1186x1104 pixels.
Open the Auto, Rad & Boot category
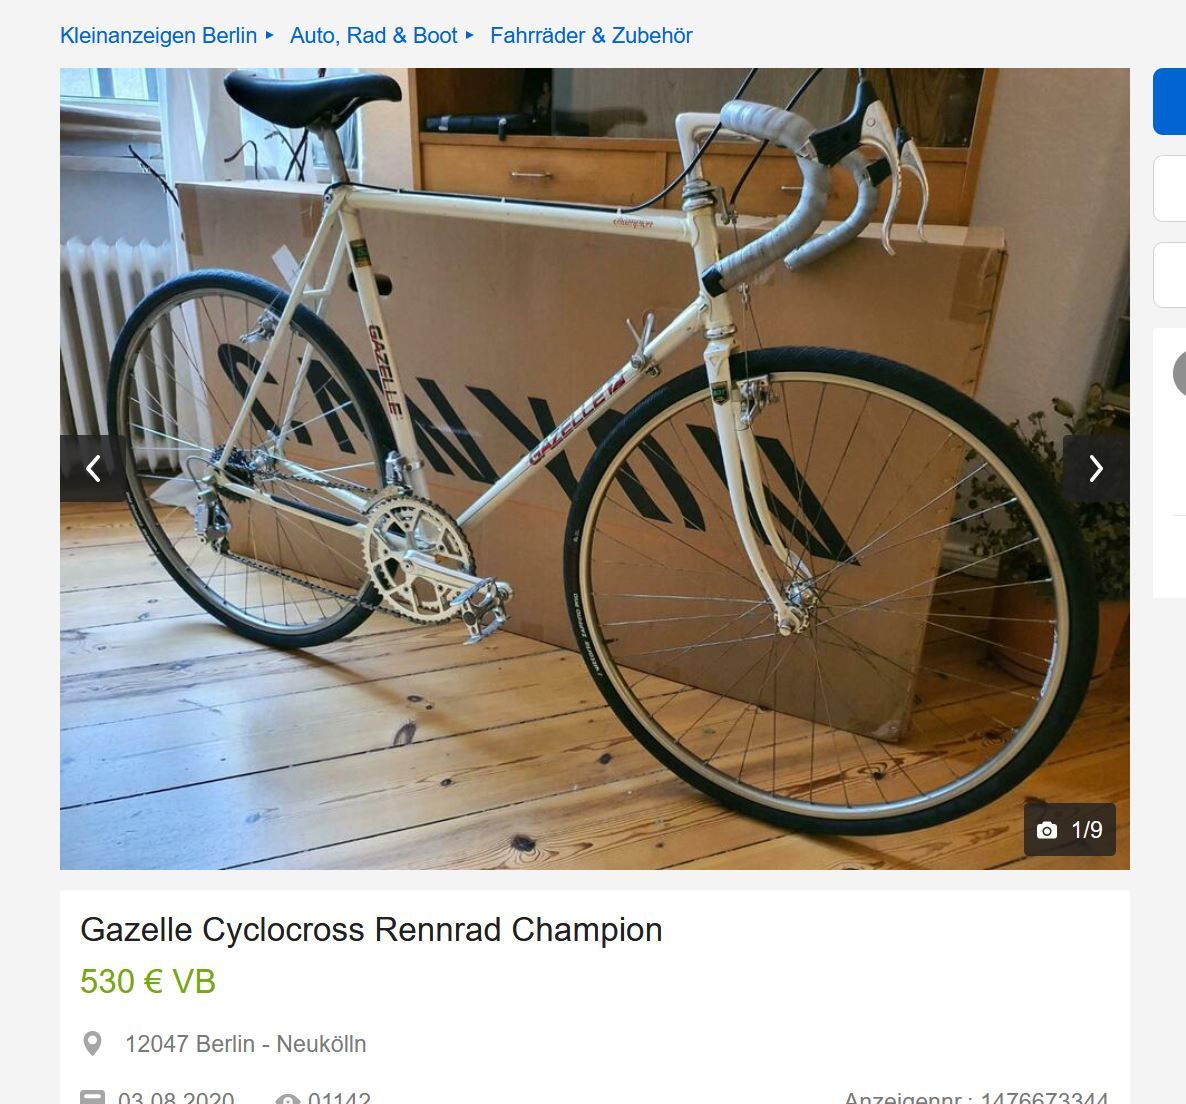(x=374, y=36)
